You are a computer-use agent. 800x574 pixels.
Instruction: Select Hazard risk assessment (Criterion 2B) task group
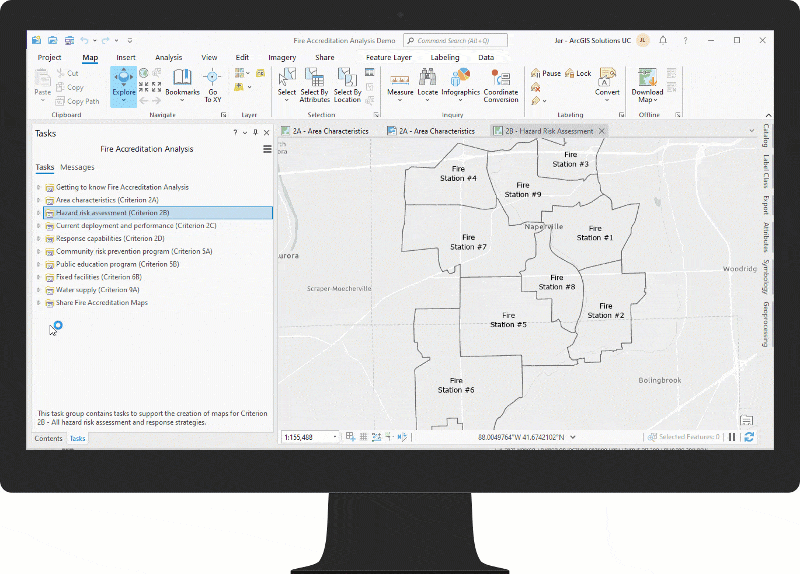[x=157, y=213]
